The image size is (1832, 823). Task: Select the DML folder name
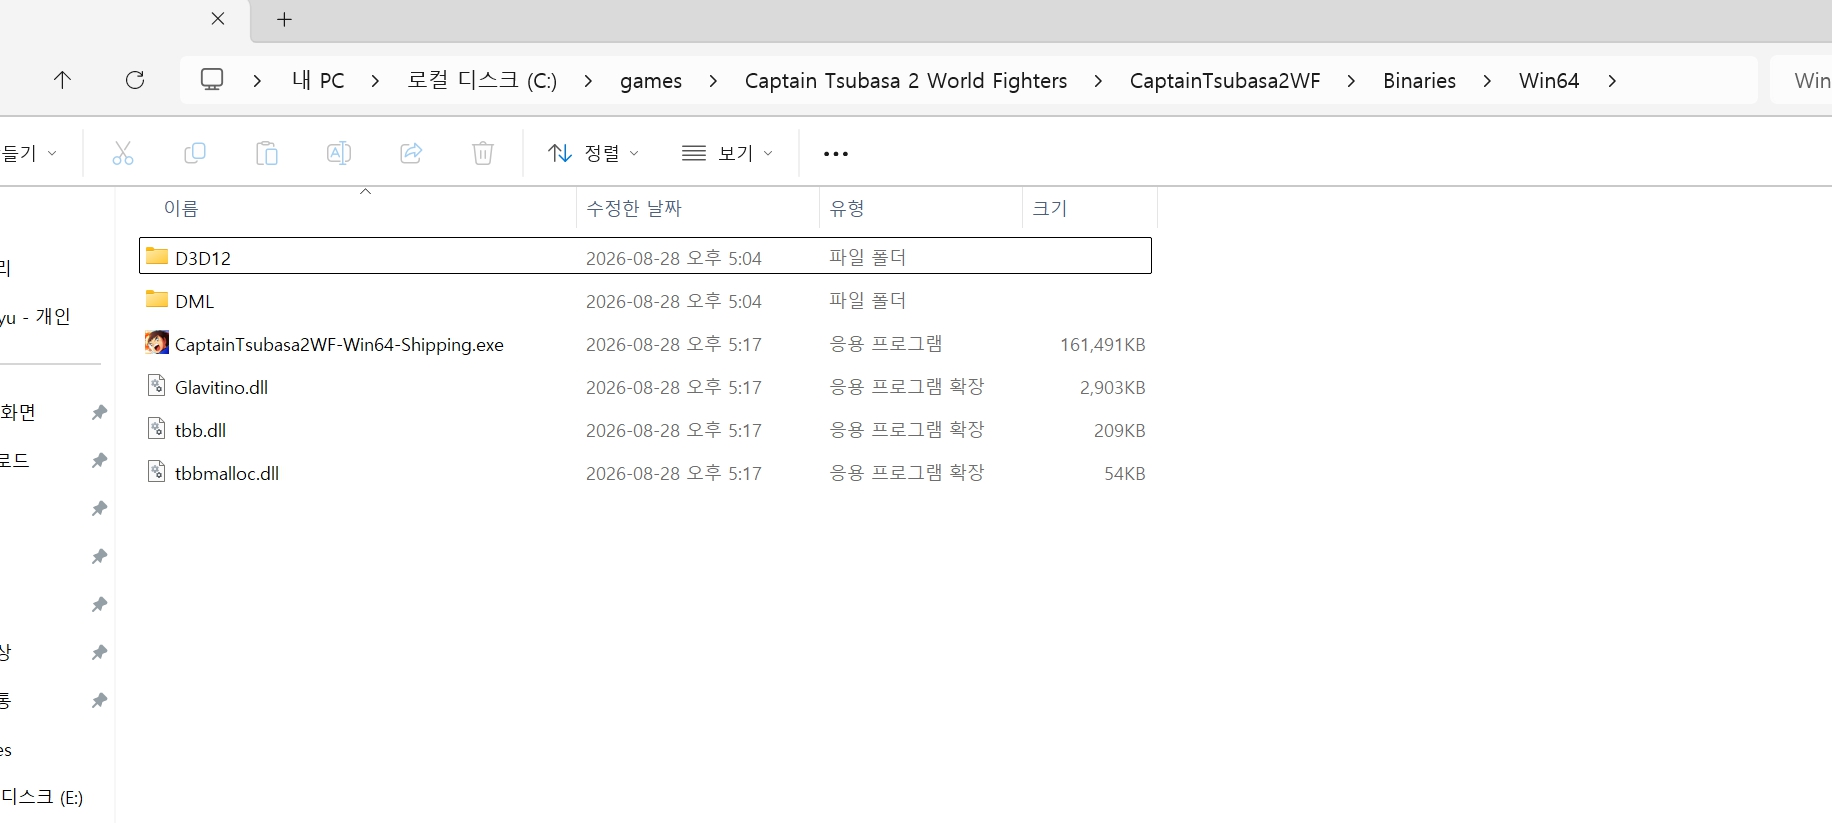coord(195,301)
